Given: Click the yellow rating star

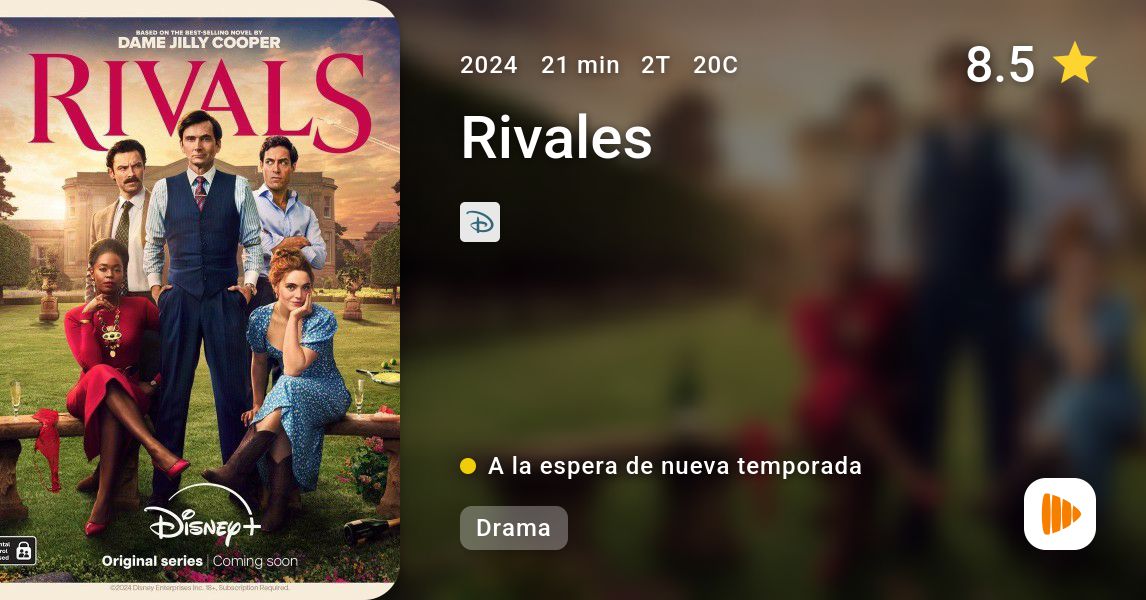Looking at the screenshot, I should (1075, 63).
